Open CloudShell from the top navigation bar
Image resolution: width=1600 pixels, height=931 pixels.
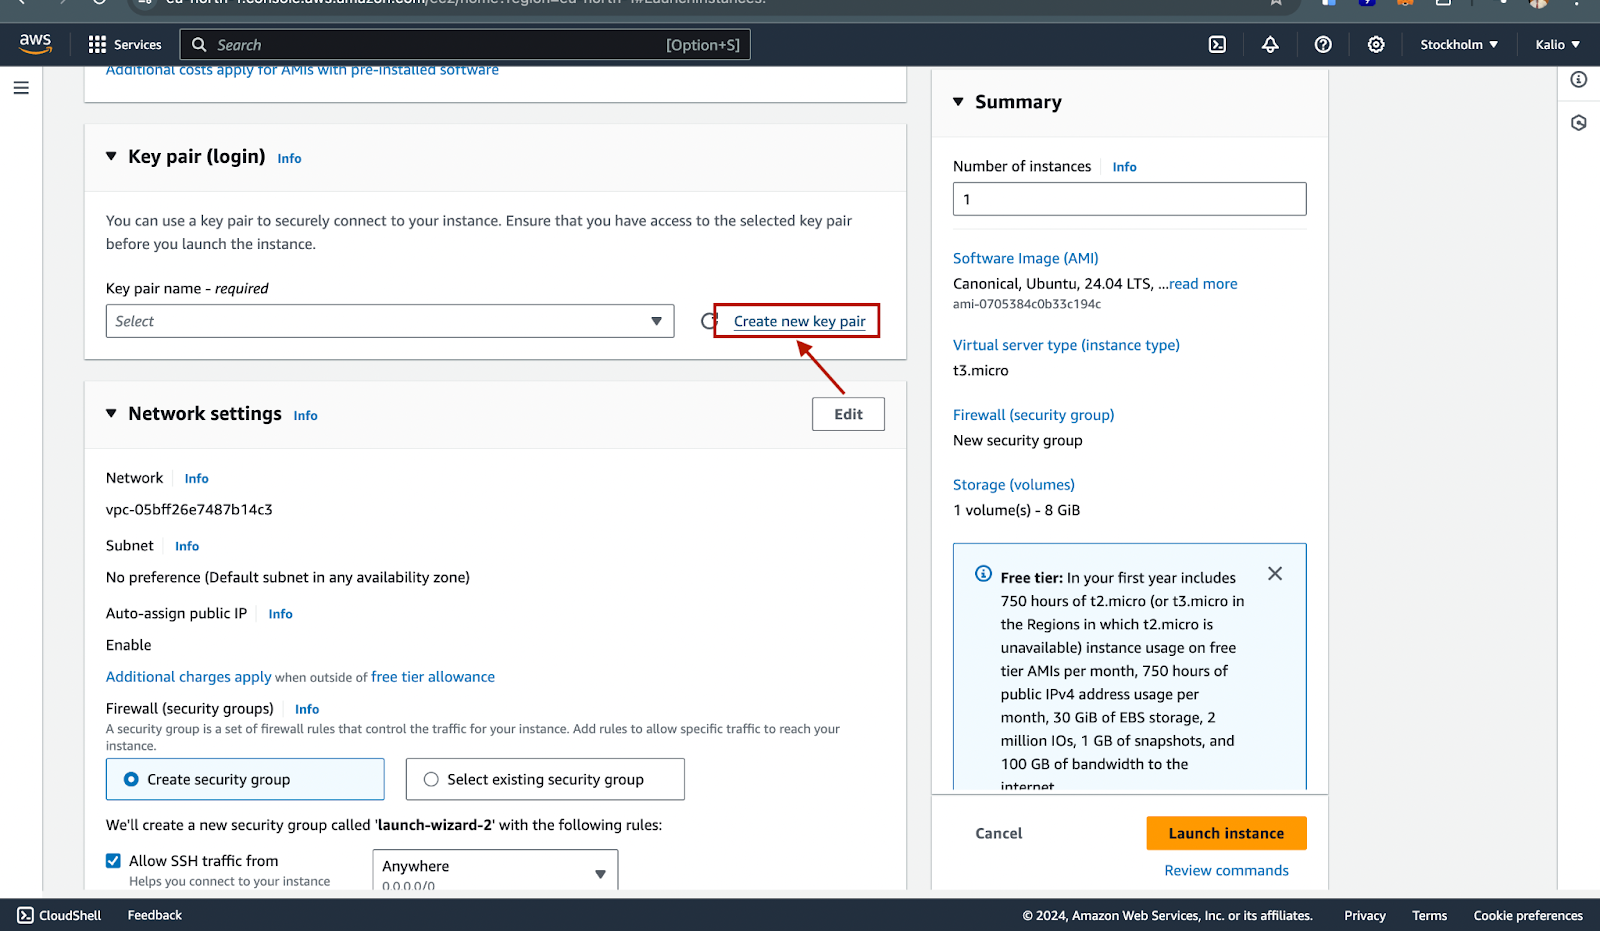tap(1217, 44)
